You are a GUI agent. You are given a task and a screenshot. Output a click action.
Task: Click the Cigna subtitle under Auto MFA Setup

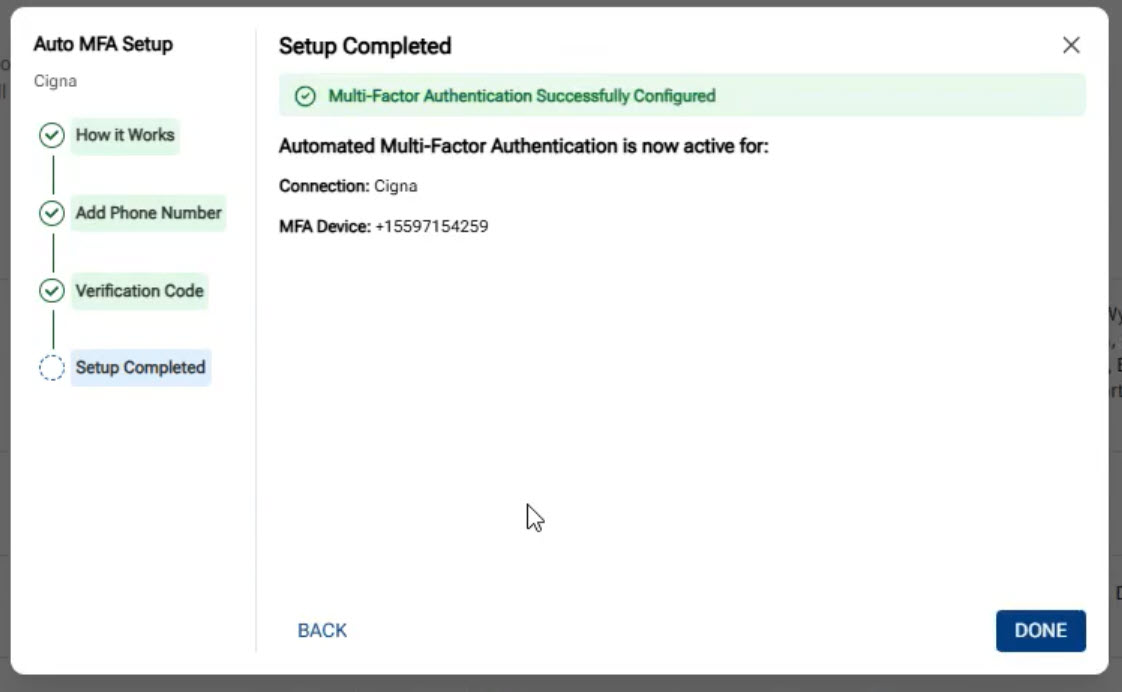tap(55, 81)
